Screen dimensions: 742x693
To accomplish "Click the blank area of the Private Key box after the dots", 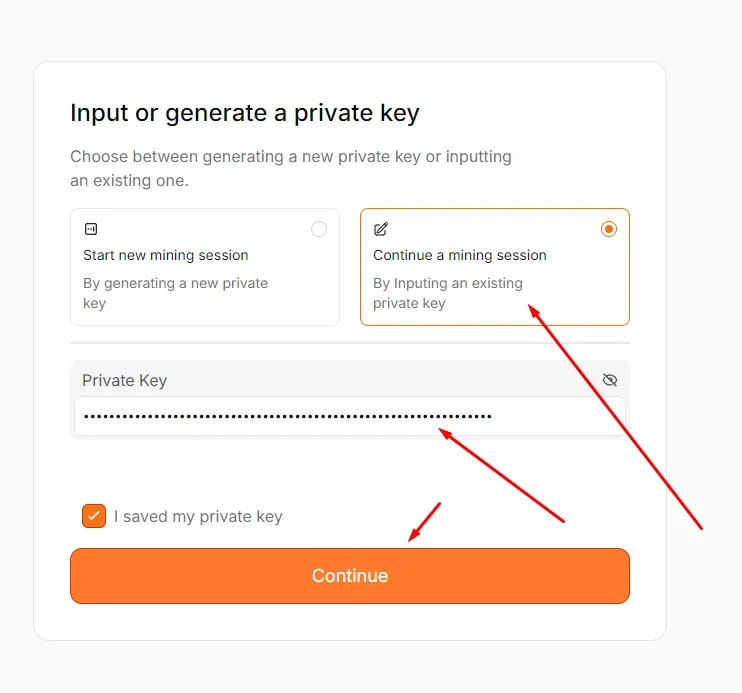I will point(557,416).
